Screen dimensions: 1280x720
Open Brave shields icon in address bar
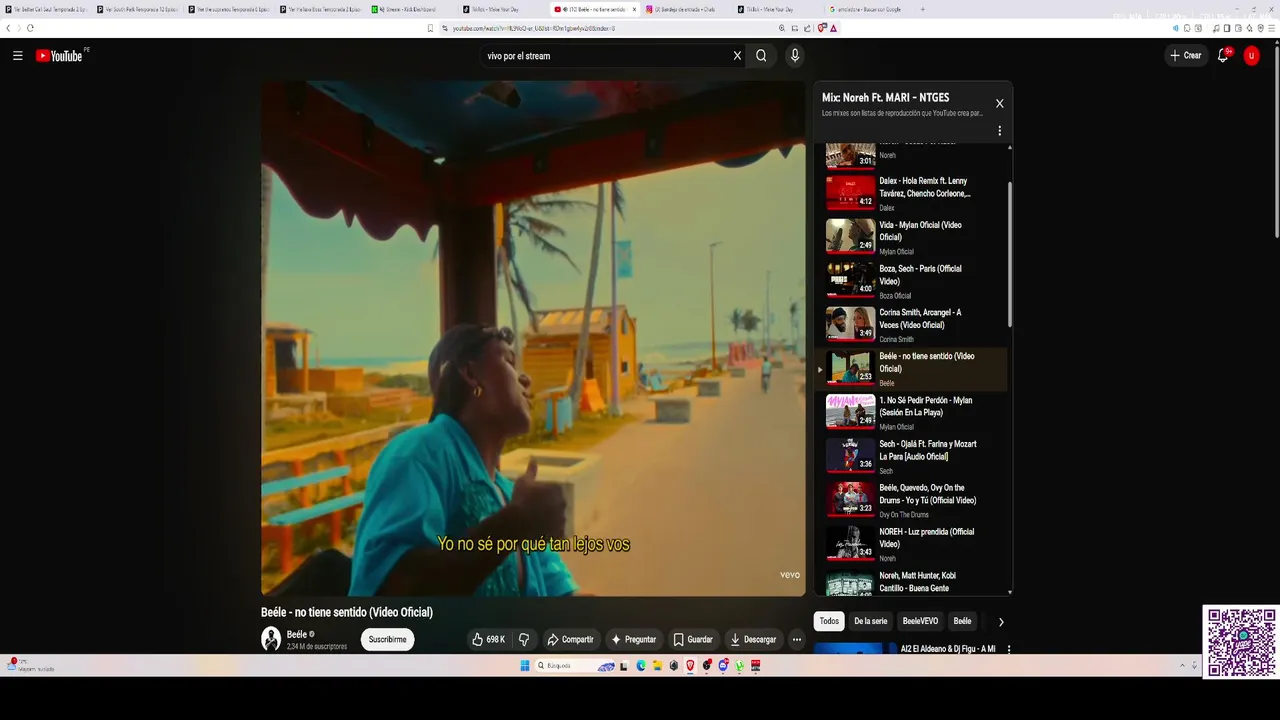click(822, 28)
